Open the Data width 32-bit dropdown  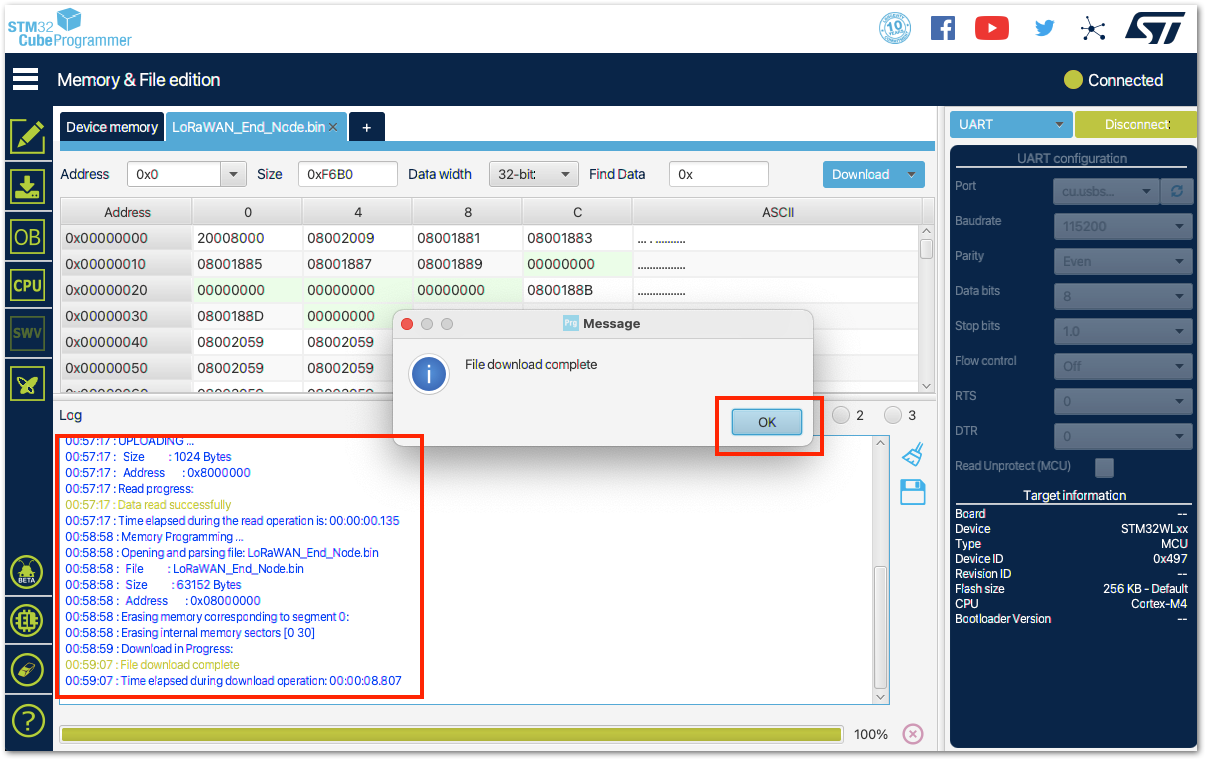pos(533,174)
